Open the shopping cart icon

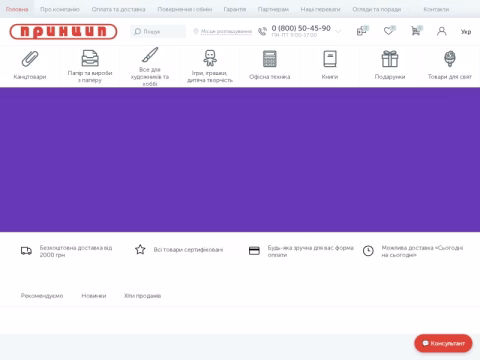click(x=415, y=31)
